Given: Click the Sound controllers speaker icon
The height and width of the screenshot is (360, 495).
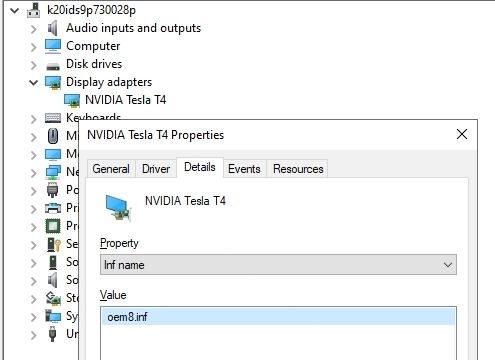Looking at the screenshot, I should point(53,280).
